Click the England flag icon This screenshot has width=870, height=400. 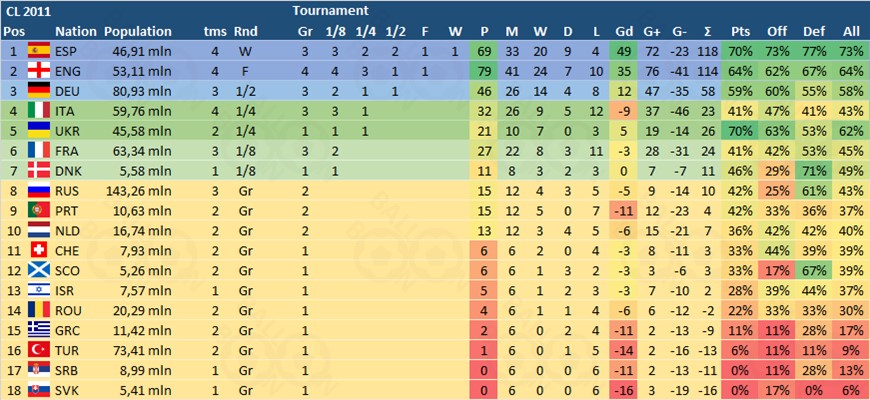[x=38, y=72]
